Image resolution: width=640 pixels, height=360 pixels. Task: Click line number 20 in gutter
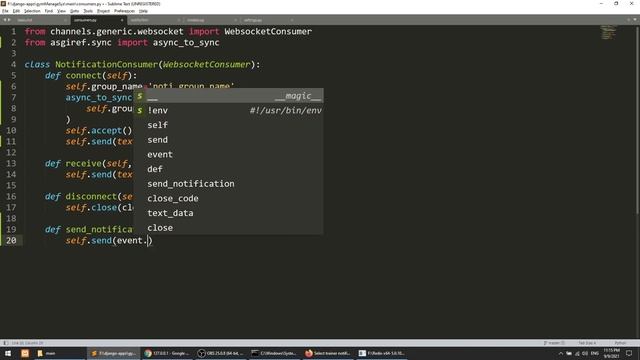click(x=11, y=240)
